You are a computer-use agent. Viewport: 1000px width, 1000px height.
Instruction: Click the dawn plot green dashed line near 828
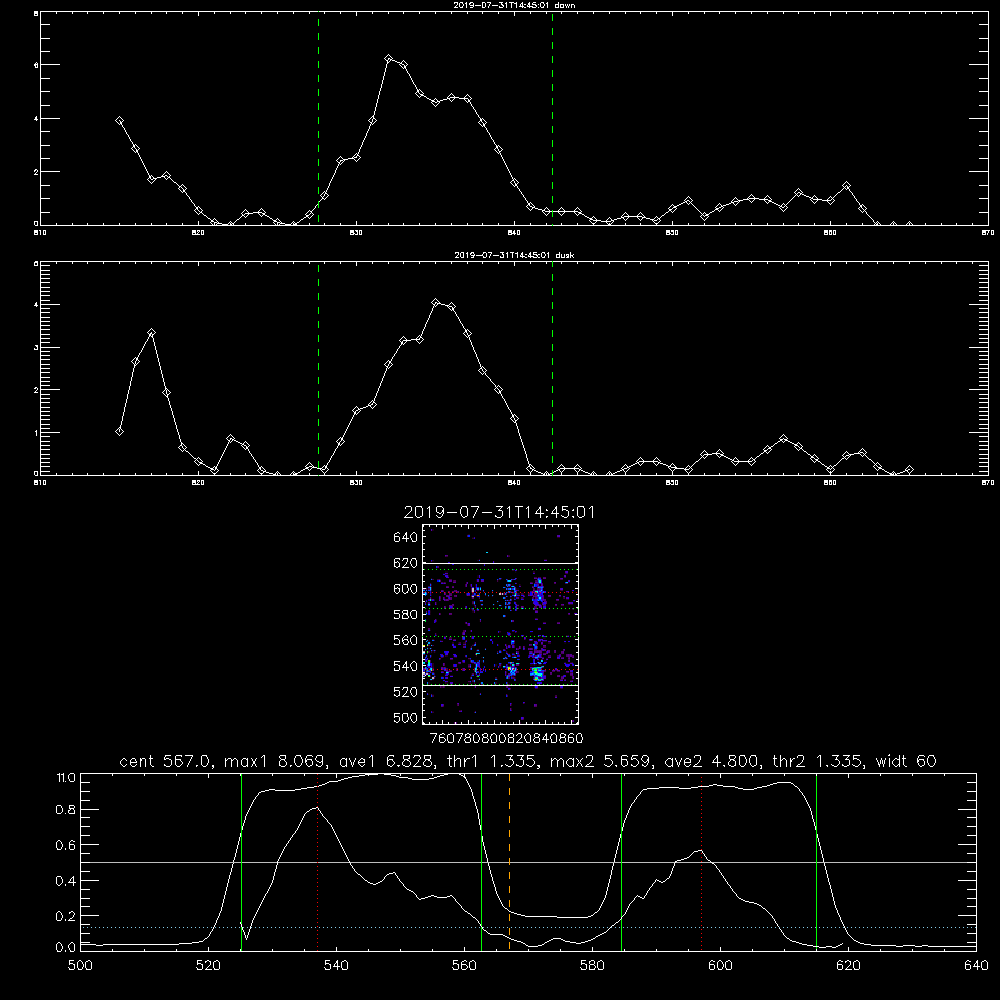coord(318,119)
